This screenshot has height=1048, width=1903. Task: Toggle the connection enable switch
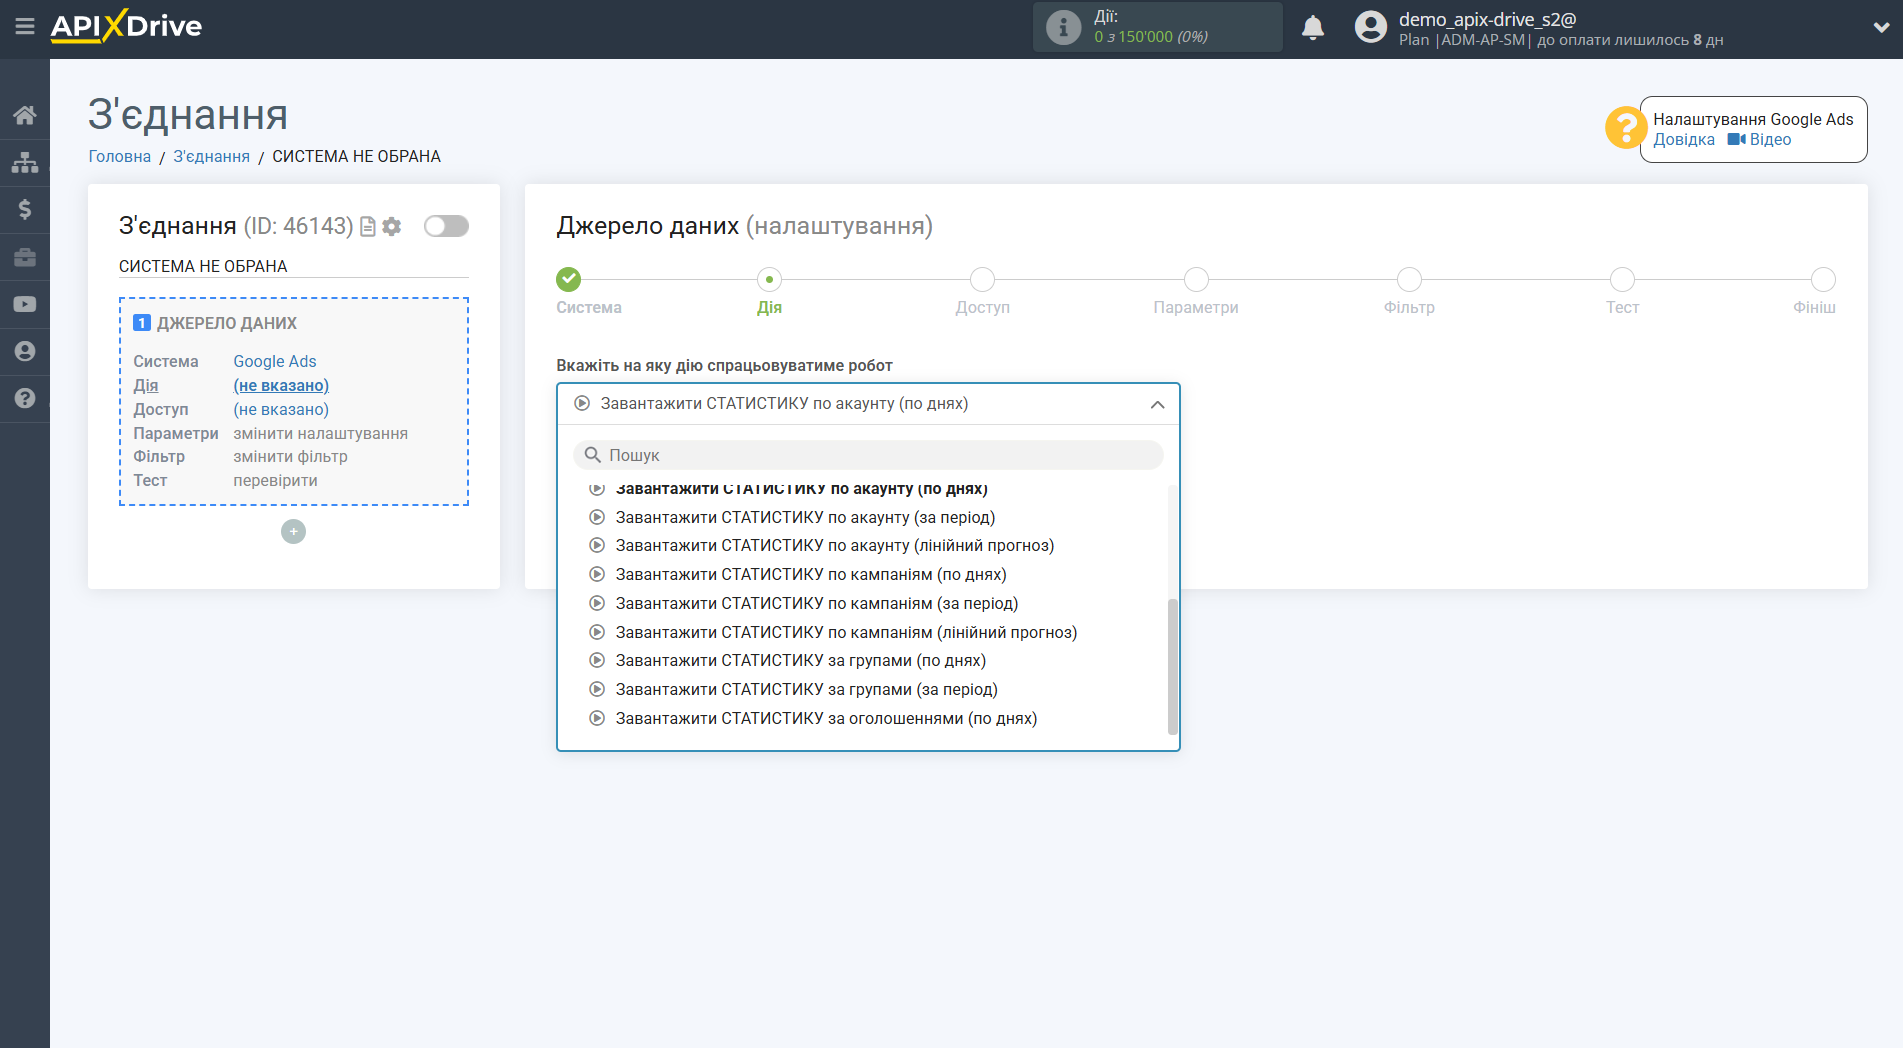pyautogui.click(x=446, y=226)
